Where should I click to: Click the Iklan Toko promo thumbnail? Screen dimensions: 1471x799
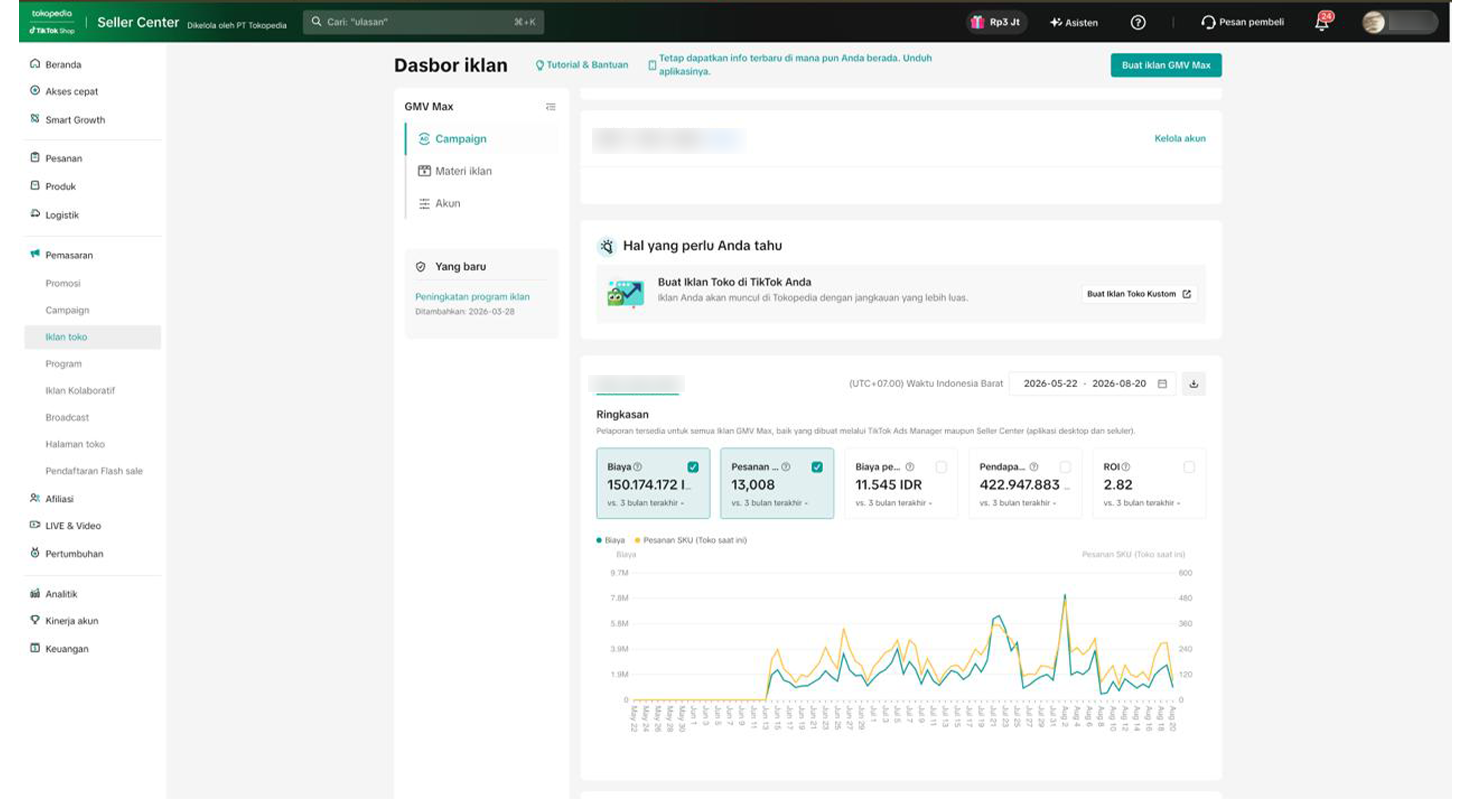(x=626, y=293)
